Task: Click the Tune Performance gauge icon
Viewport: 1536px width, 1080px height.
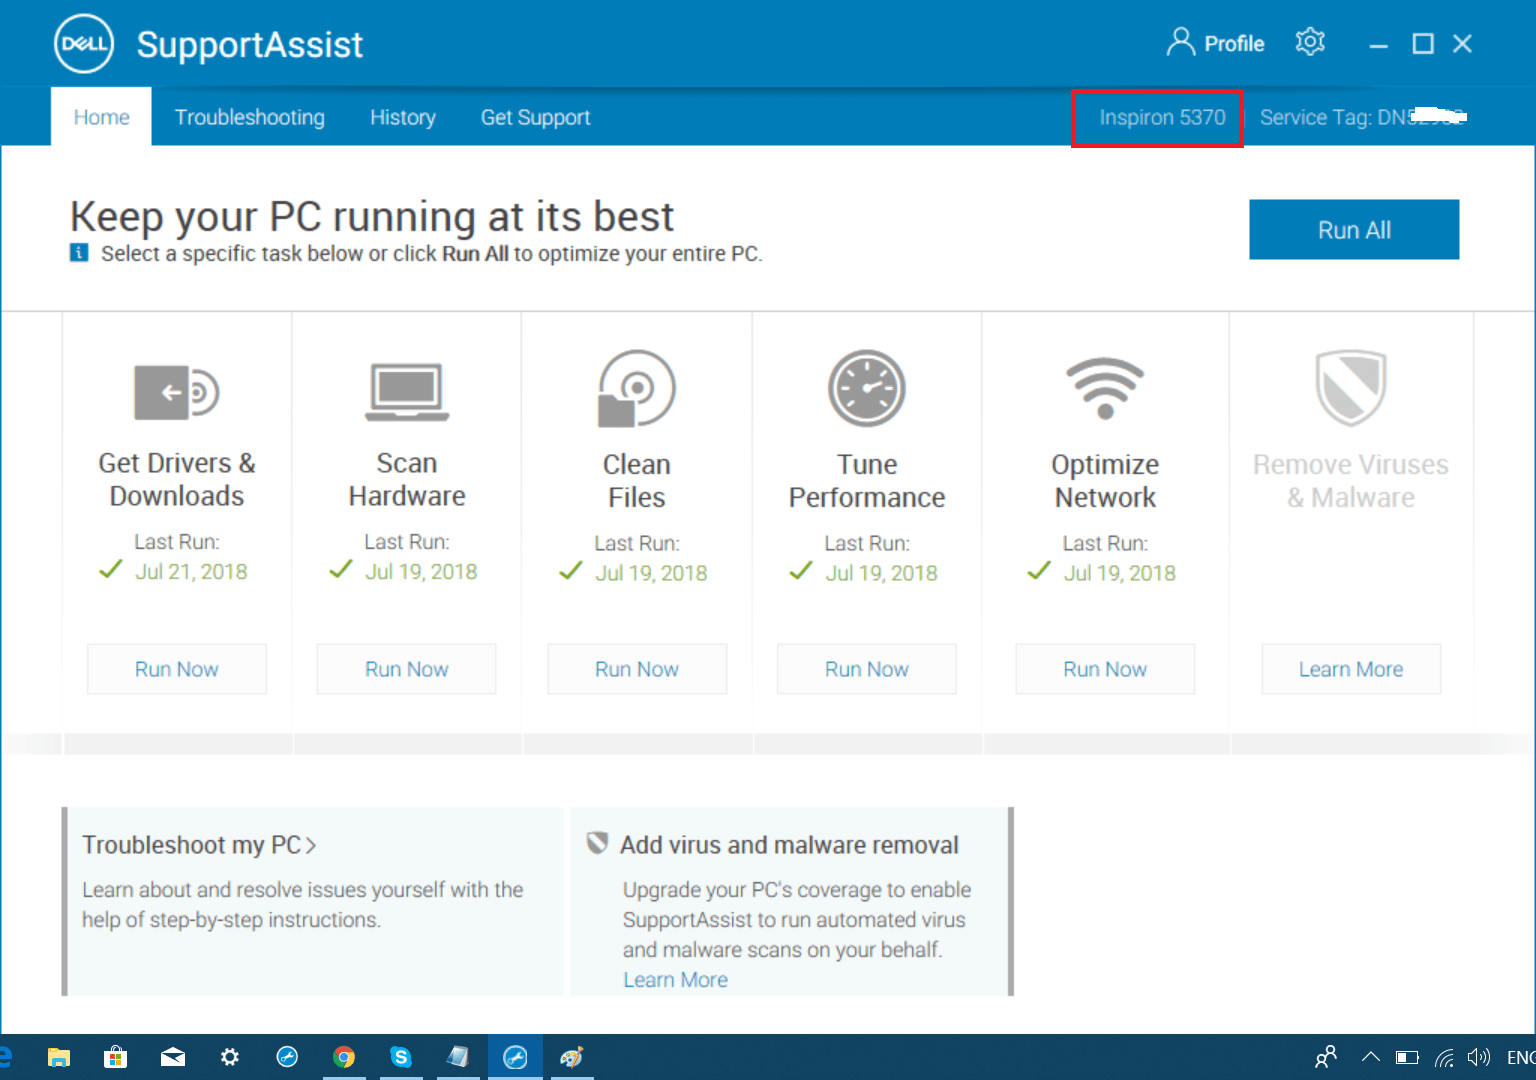Action: click(867, 389)
